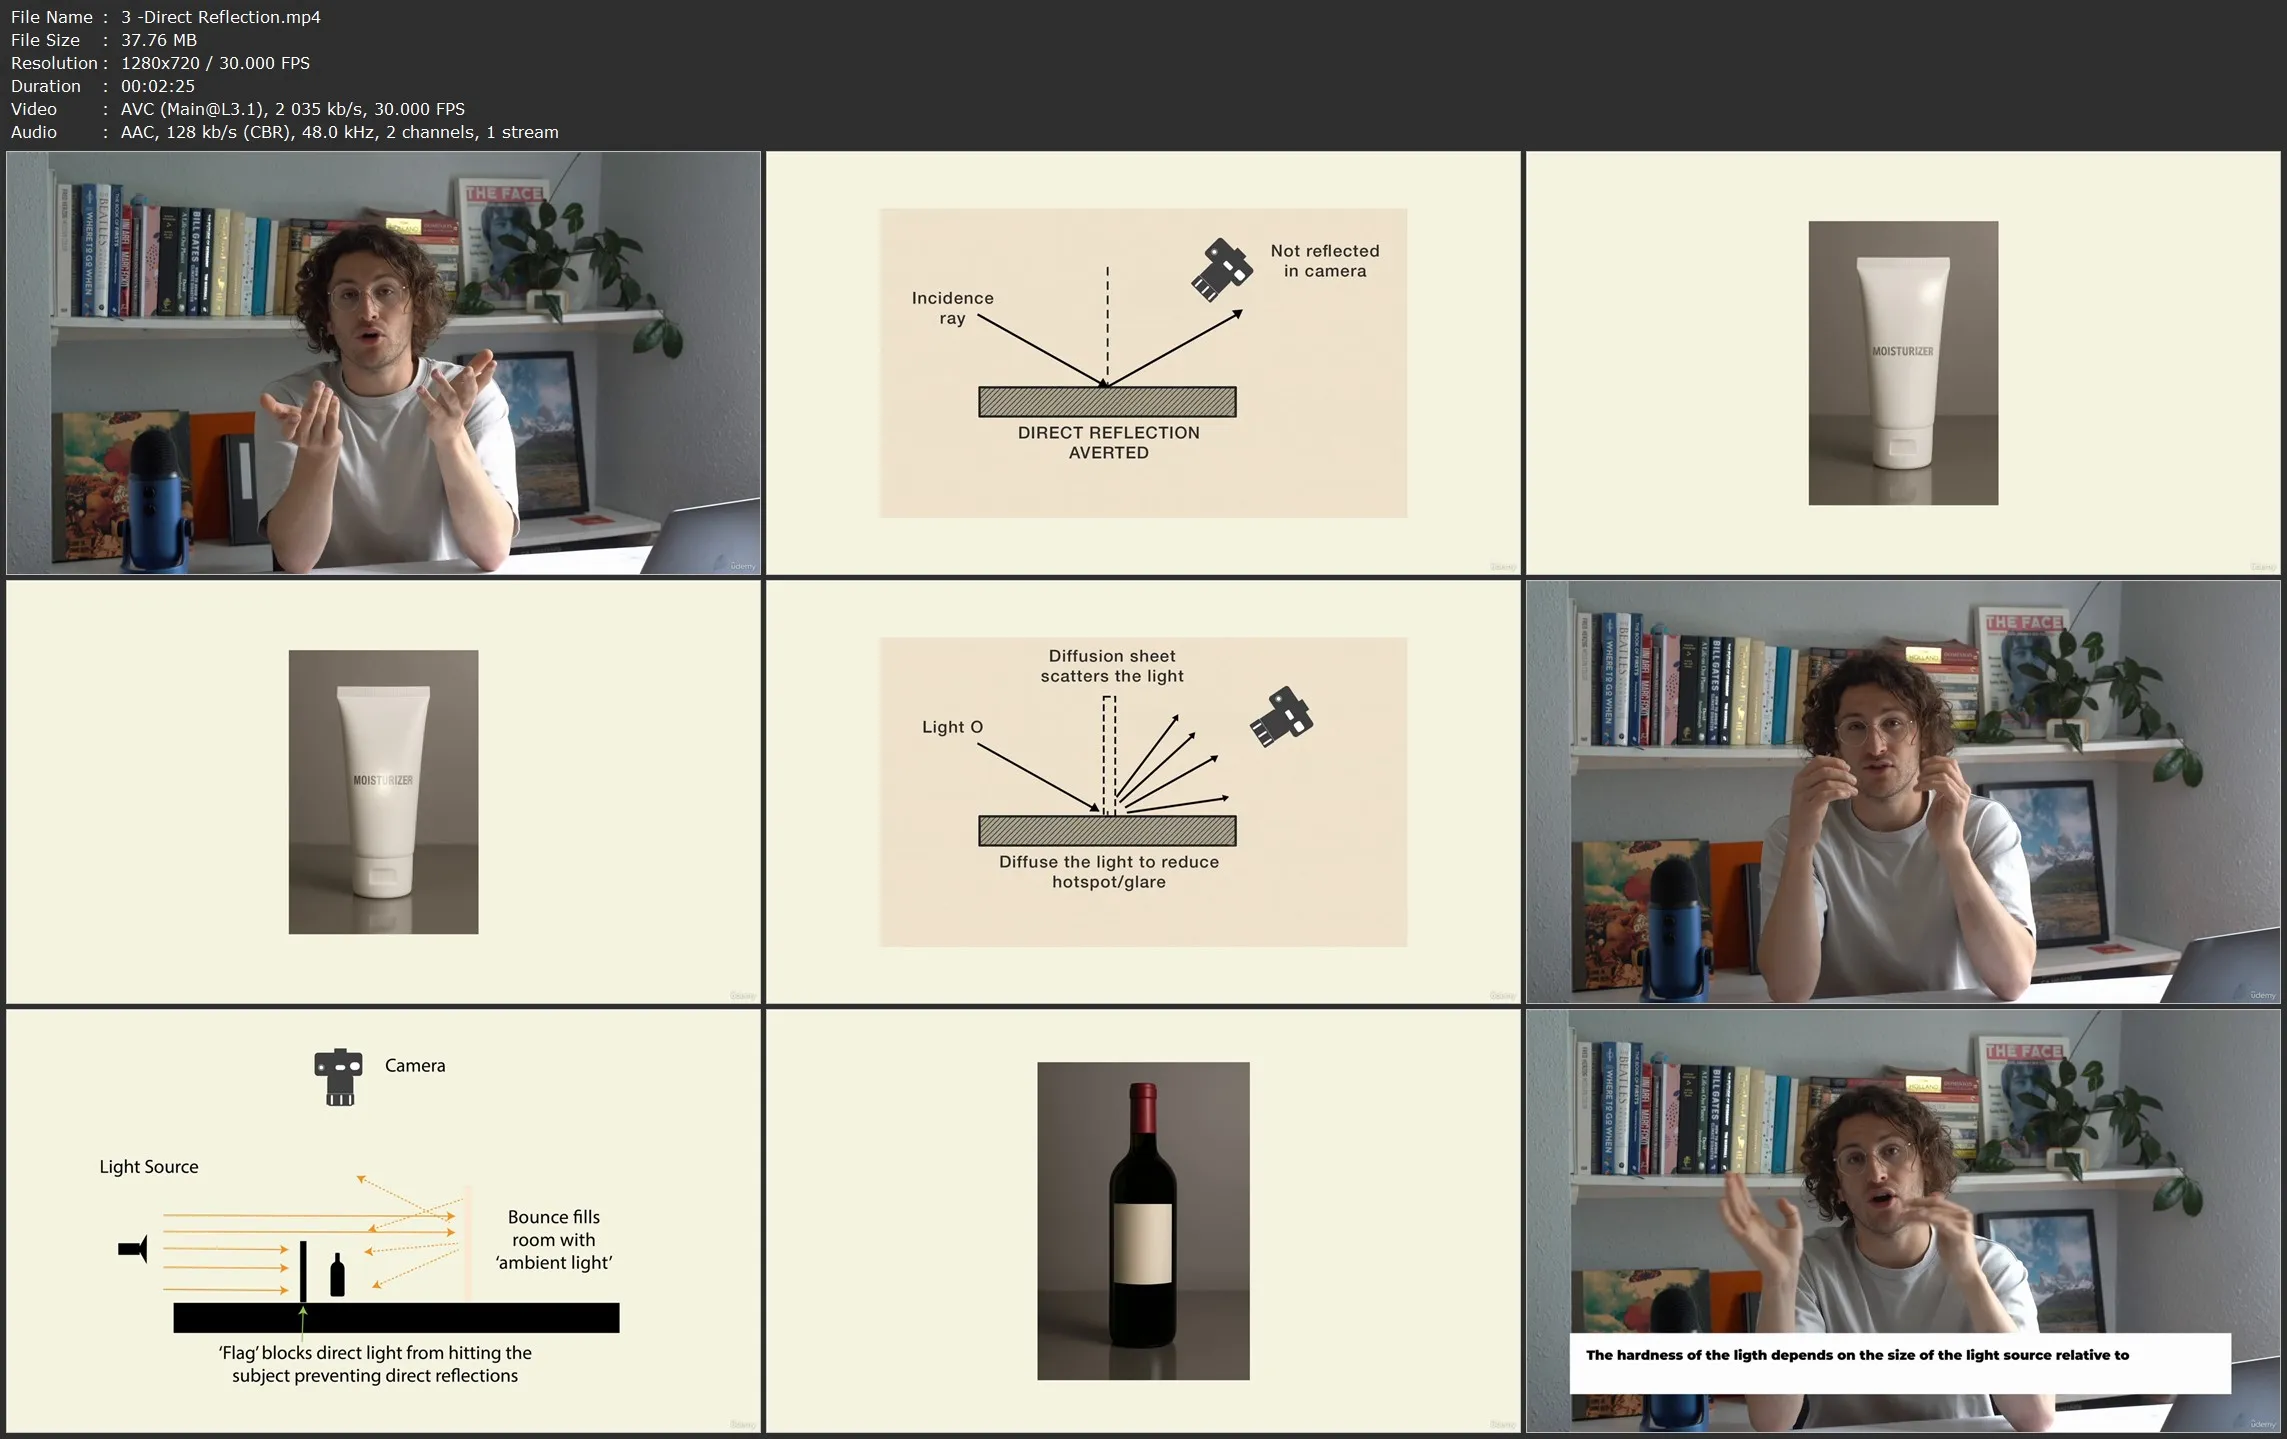
Task: Open the flag and bounce light diagram thumbnail
Action: point(383,1220)
